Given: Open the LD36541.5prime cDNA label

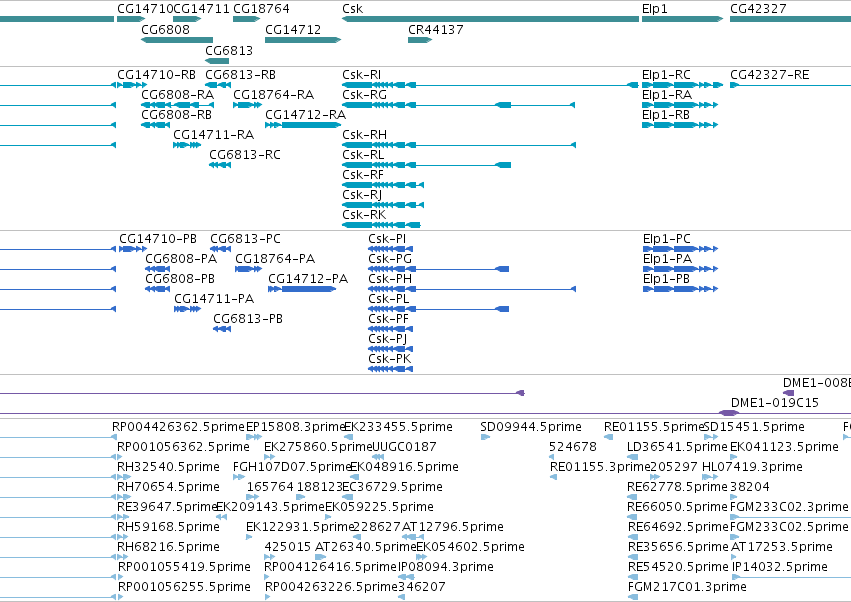Looking at the screenshot, I should pyautogui.click(x=677, y=447).
